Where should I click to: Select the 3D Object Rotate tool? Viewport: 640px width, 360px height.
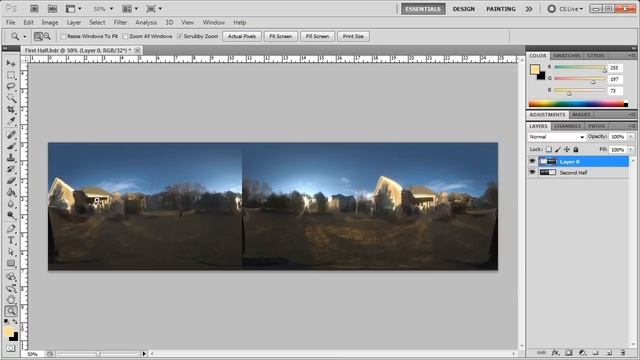(11, 277)
